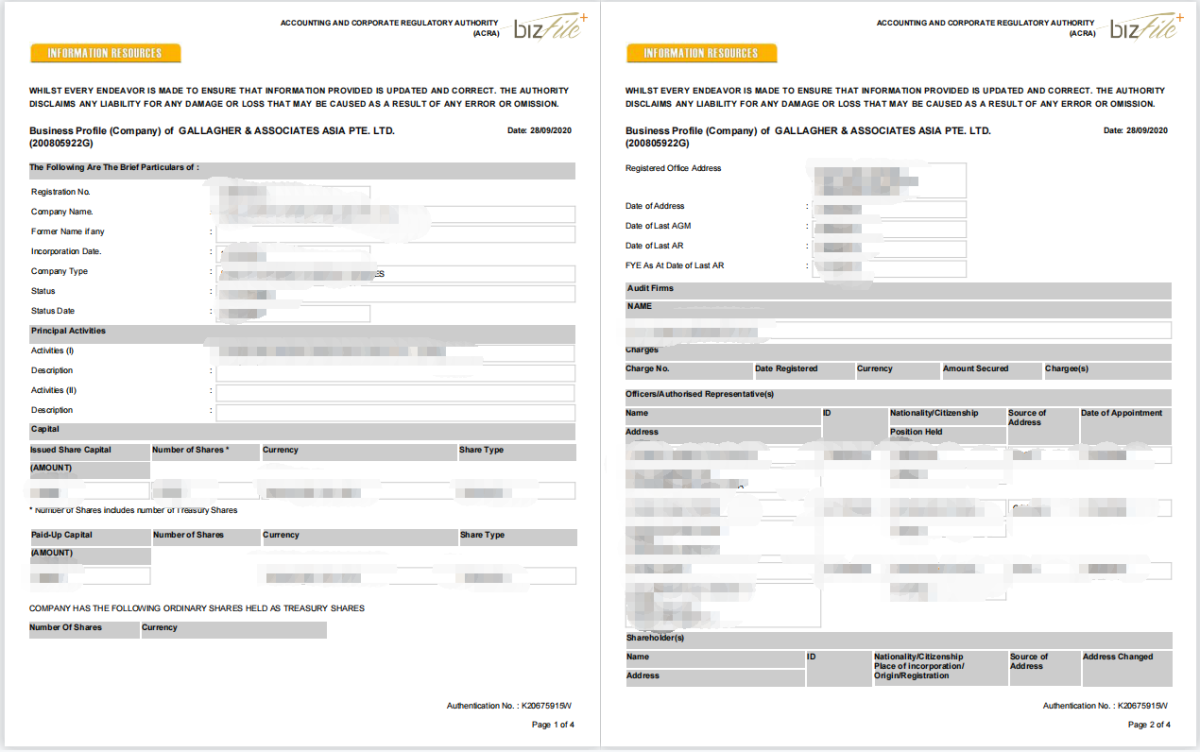Focus the Status Date field
This screenshot has width=1200, height=752.
coord(293,313)
